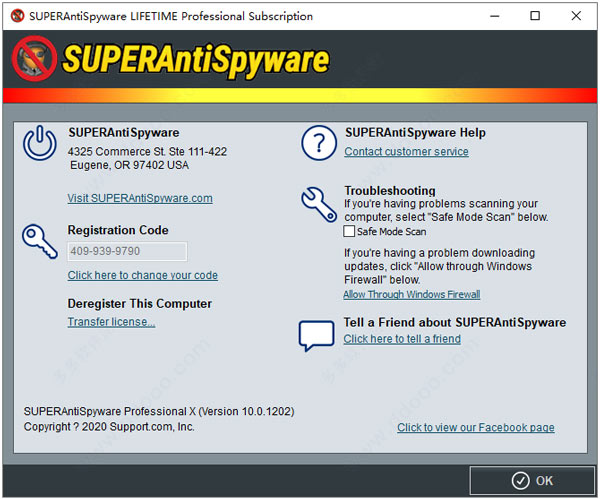Select the address line 4325 Commerce St. Ste 111-422
The width and height of the screenshot is (600, 499).
[x=147, y=152]
